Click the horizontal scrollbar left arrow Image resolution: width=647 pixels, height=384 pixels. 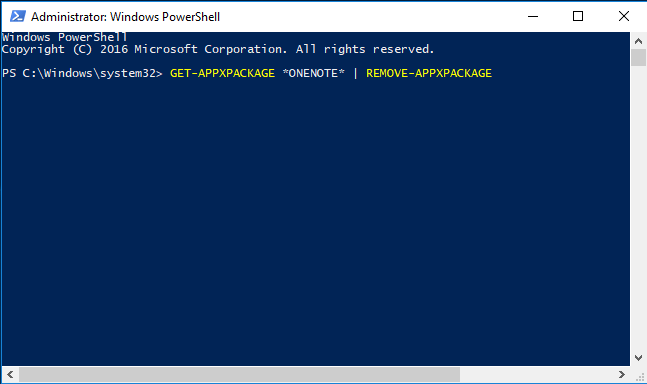click(10, 375)
